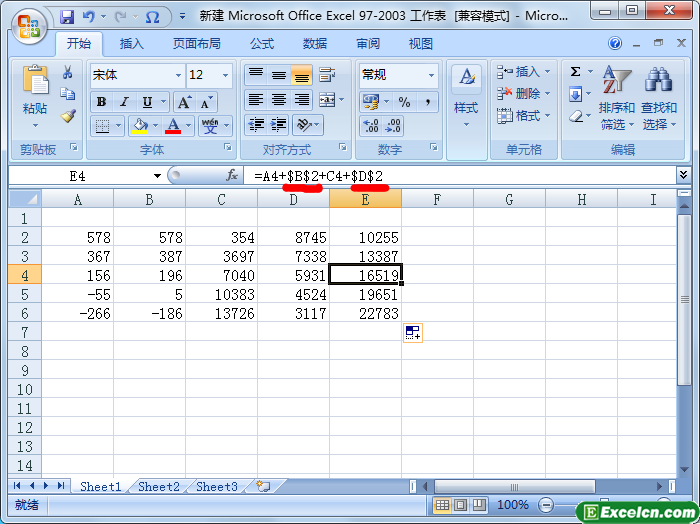
Task: Click the Save icon in quick access toolbar
Action: (x=67, y=17)
